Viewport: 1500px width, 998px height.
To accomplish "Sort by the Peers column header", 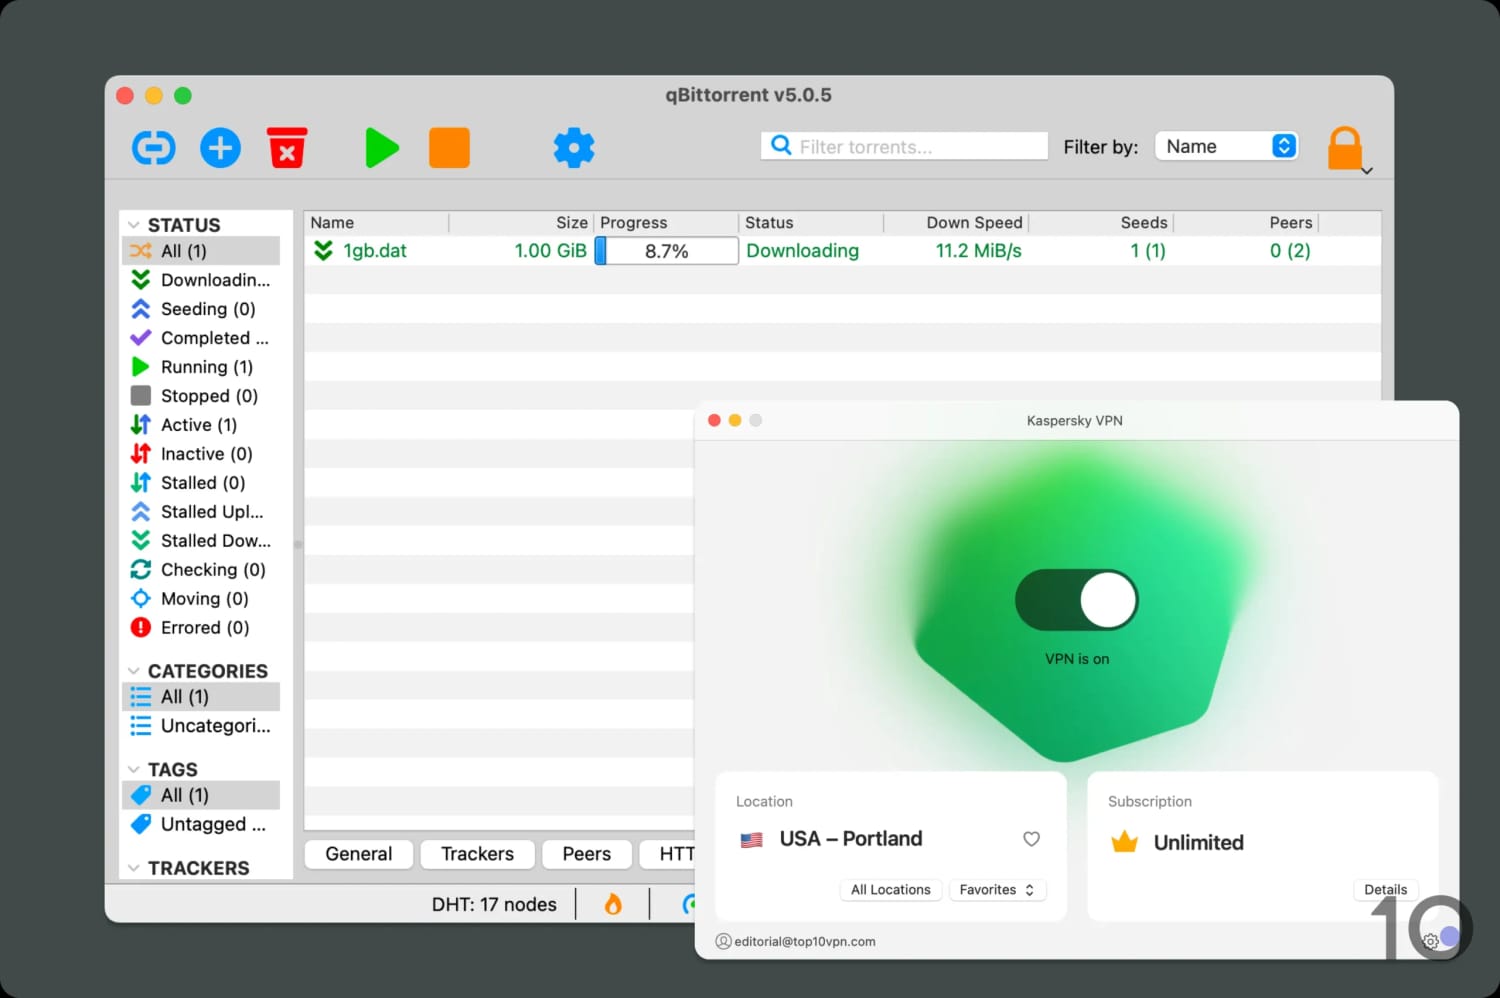I will [x=1246, y=223].
